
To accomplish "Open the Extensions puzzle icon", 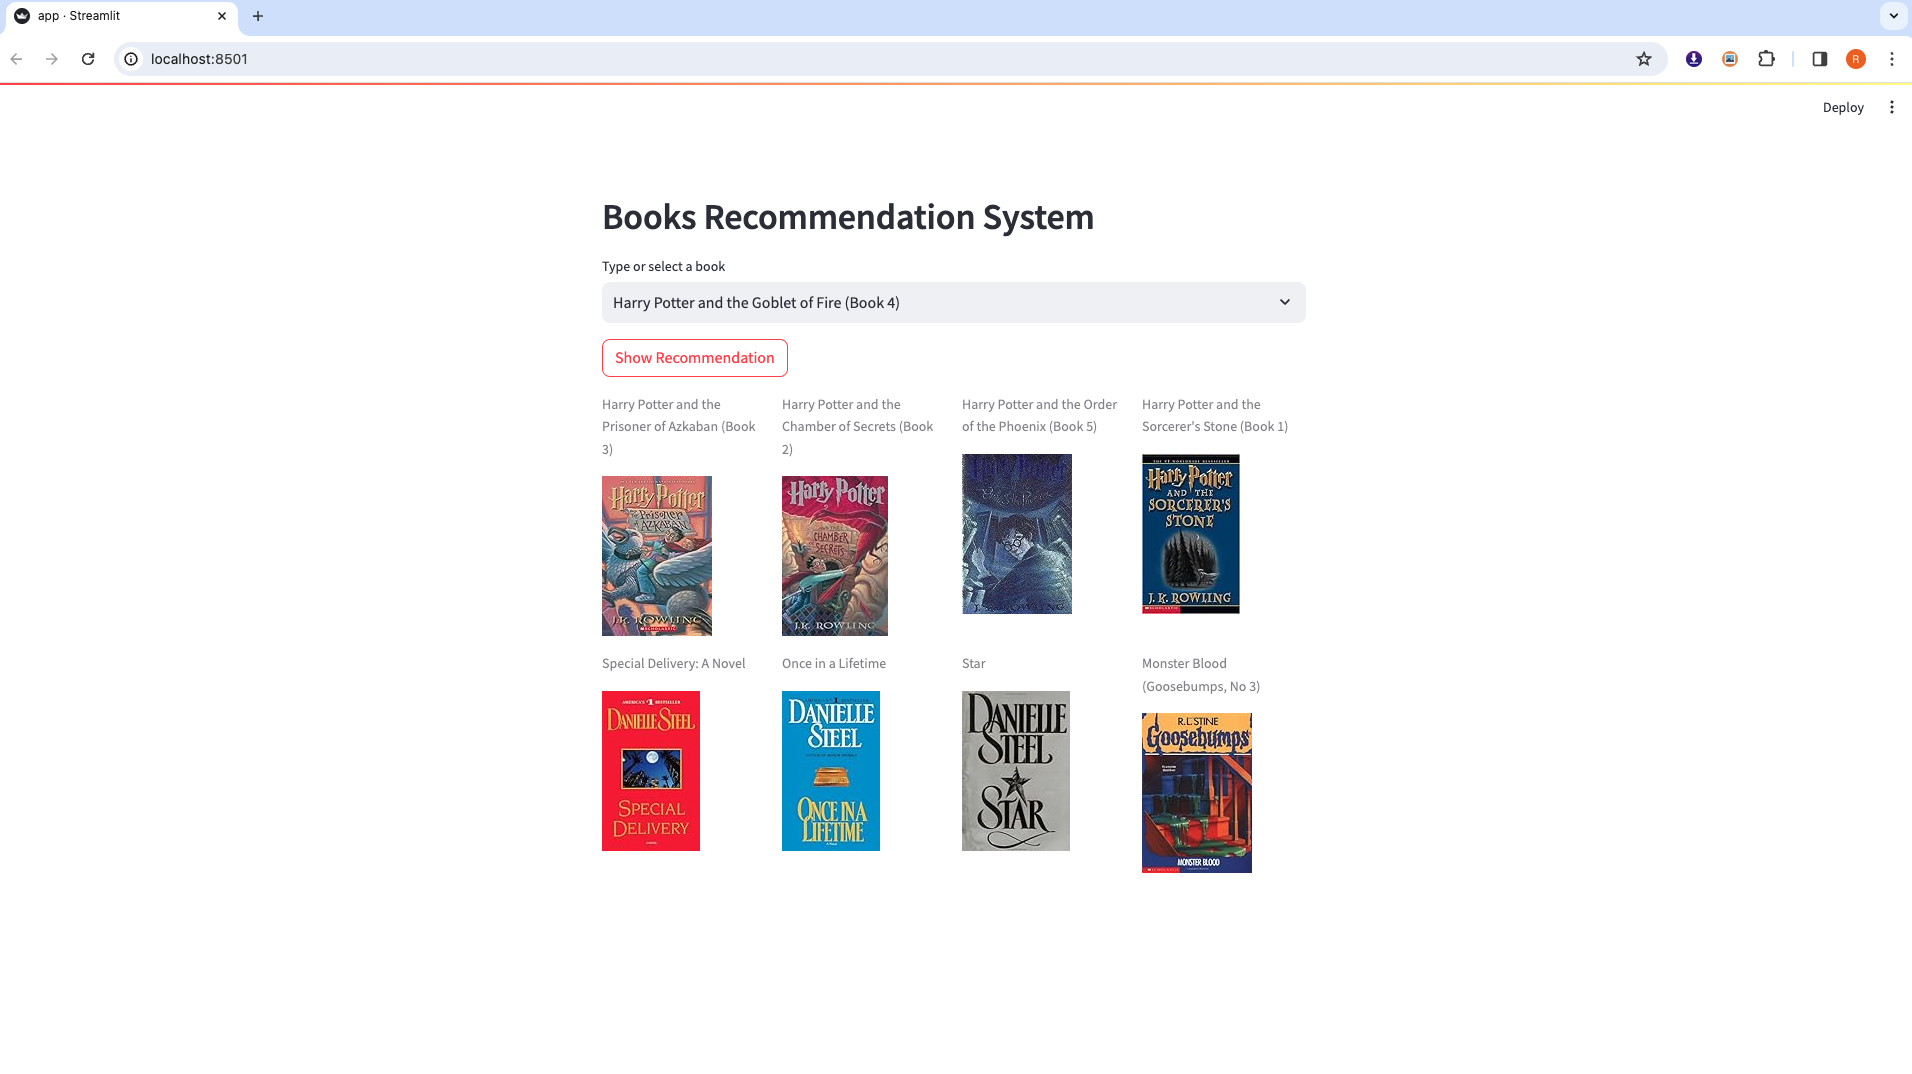I will pos(1767,59).
